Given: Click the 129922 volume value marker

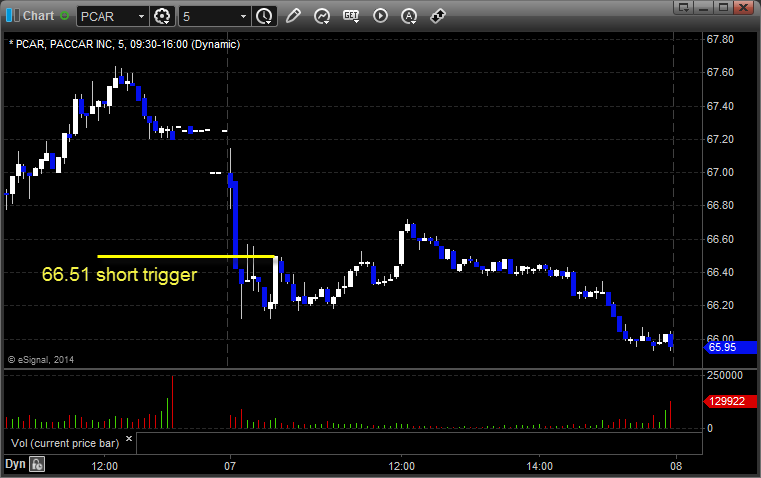Looking at the screenshot, I should (x=730, y=401).
